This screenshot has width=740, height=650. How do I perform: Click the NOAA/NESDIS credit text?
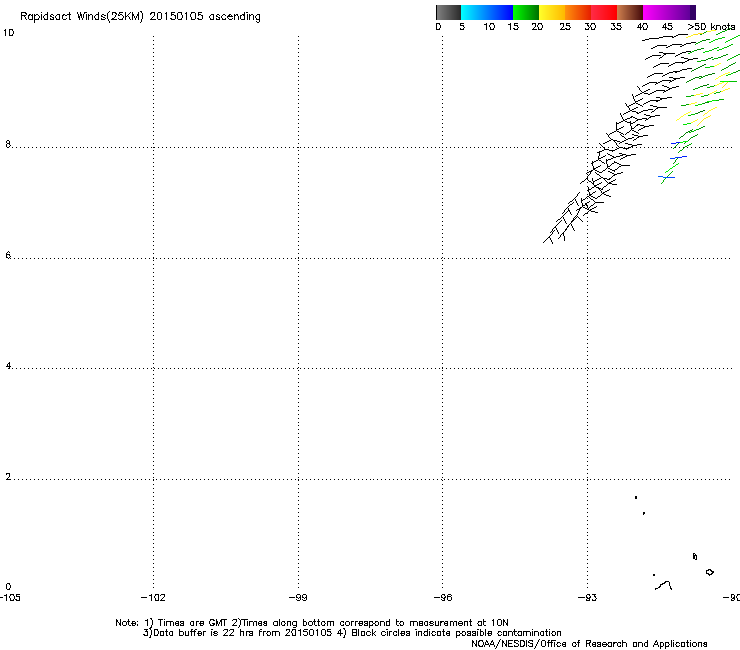[589, 644]
